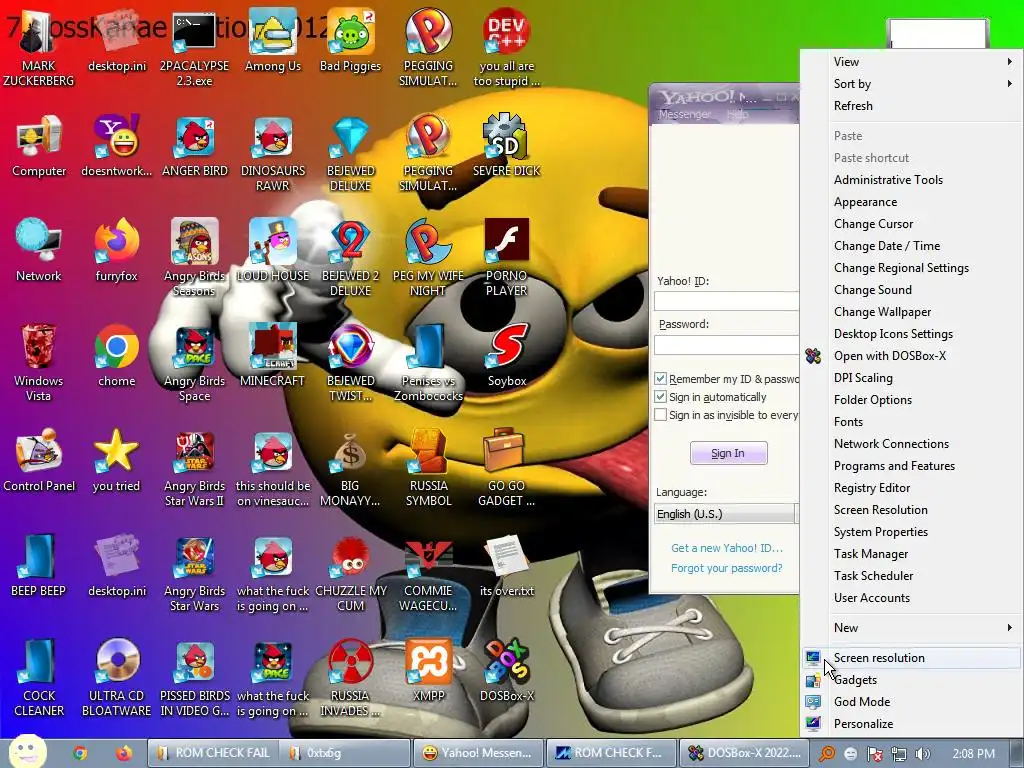Open the 2PACALYPSE 2.3.exe icon
The height and width of the screenshot is (768, 1024).
coord(195,47)
